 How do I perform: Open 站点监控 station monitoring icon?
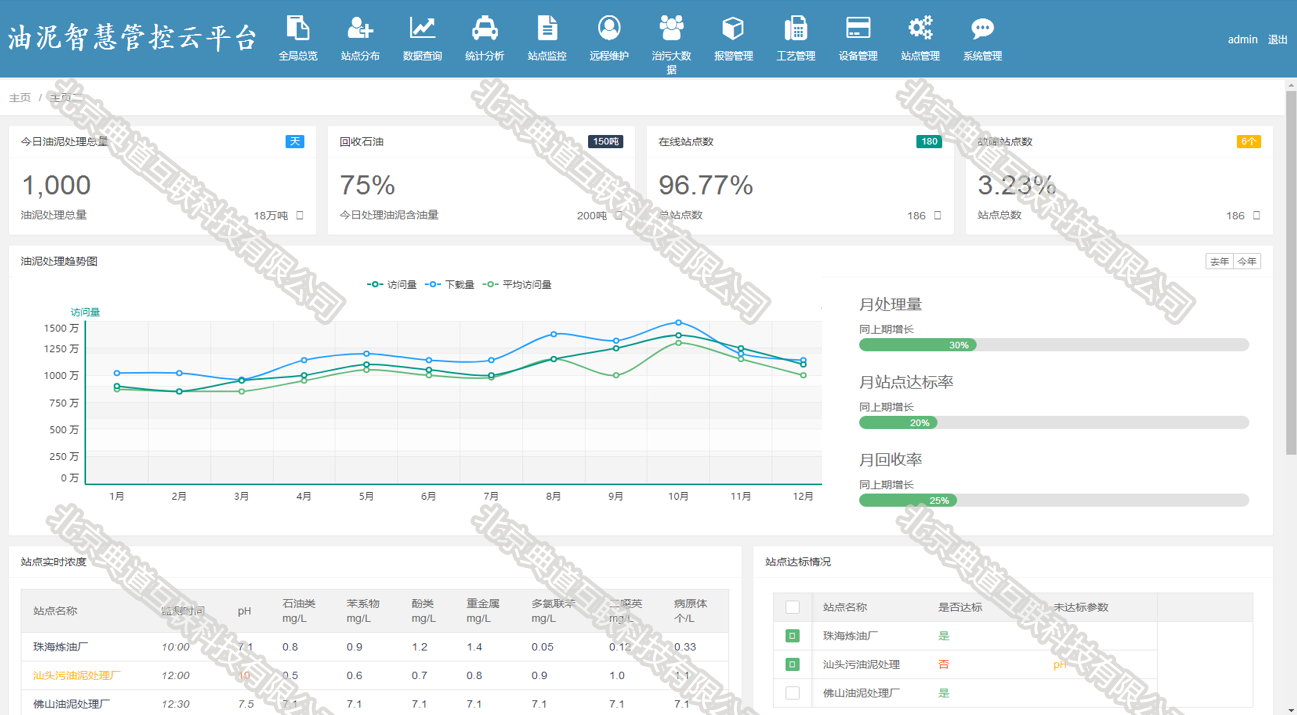click(547, 28)
